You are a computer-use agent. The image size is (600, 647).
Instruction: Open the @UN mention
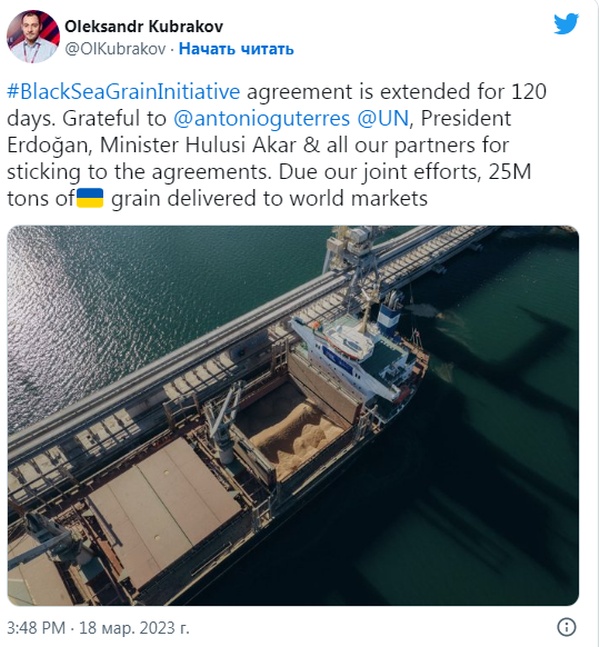pyautogui.click(x=383, y=118)
